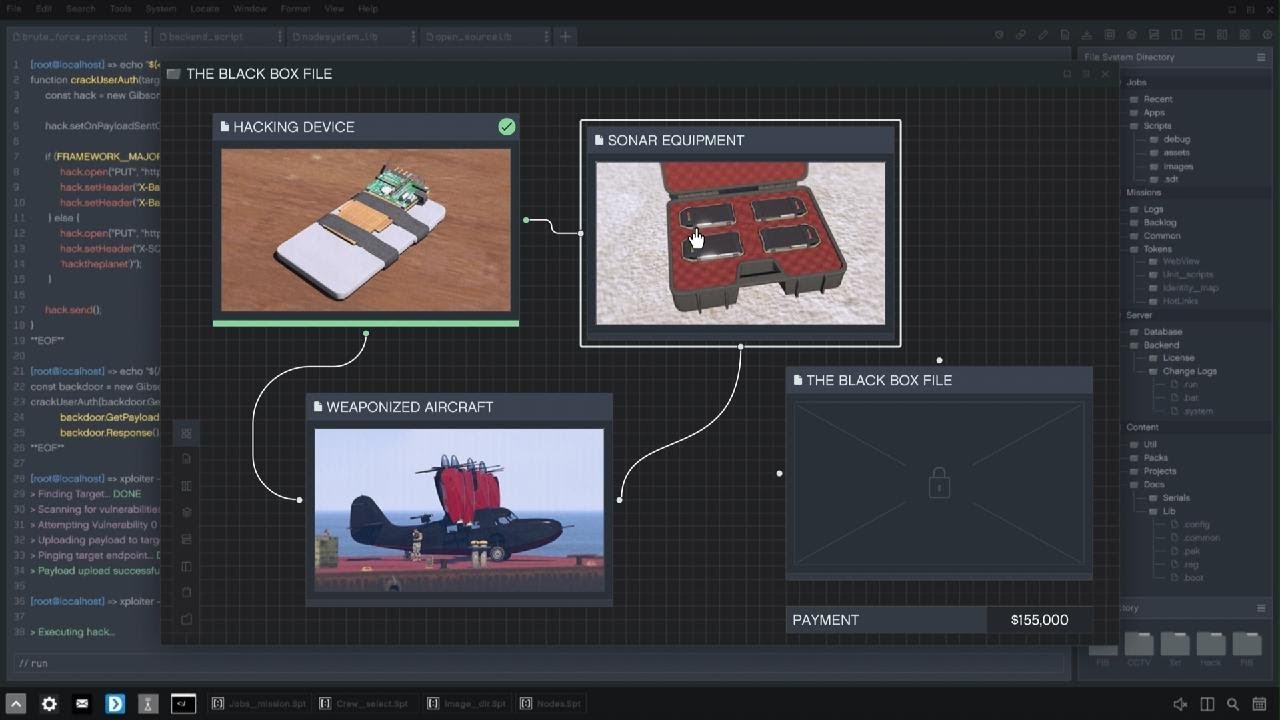This screenshot has height=720, width=1280.
Task: Open Image_dir.Spt in the taskbar
Action: (x=467, y=704)
